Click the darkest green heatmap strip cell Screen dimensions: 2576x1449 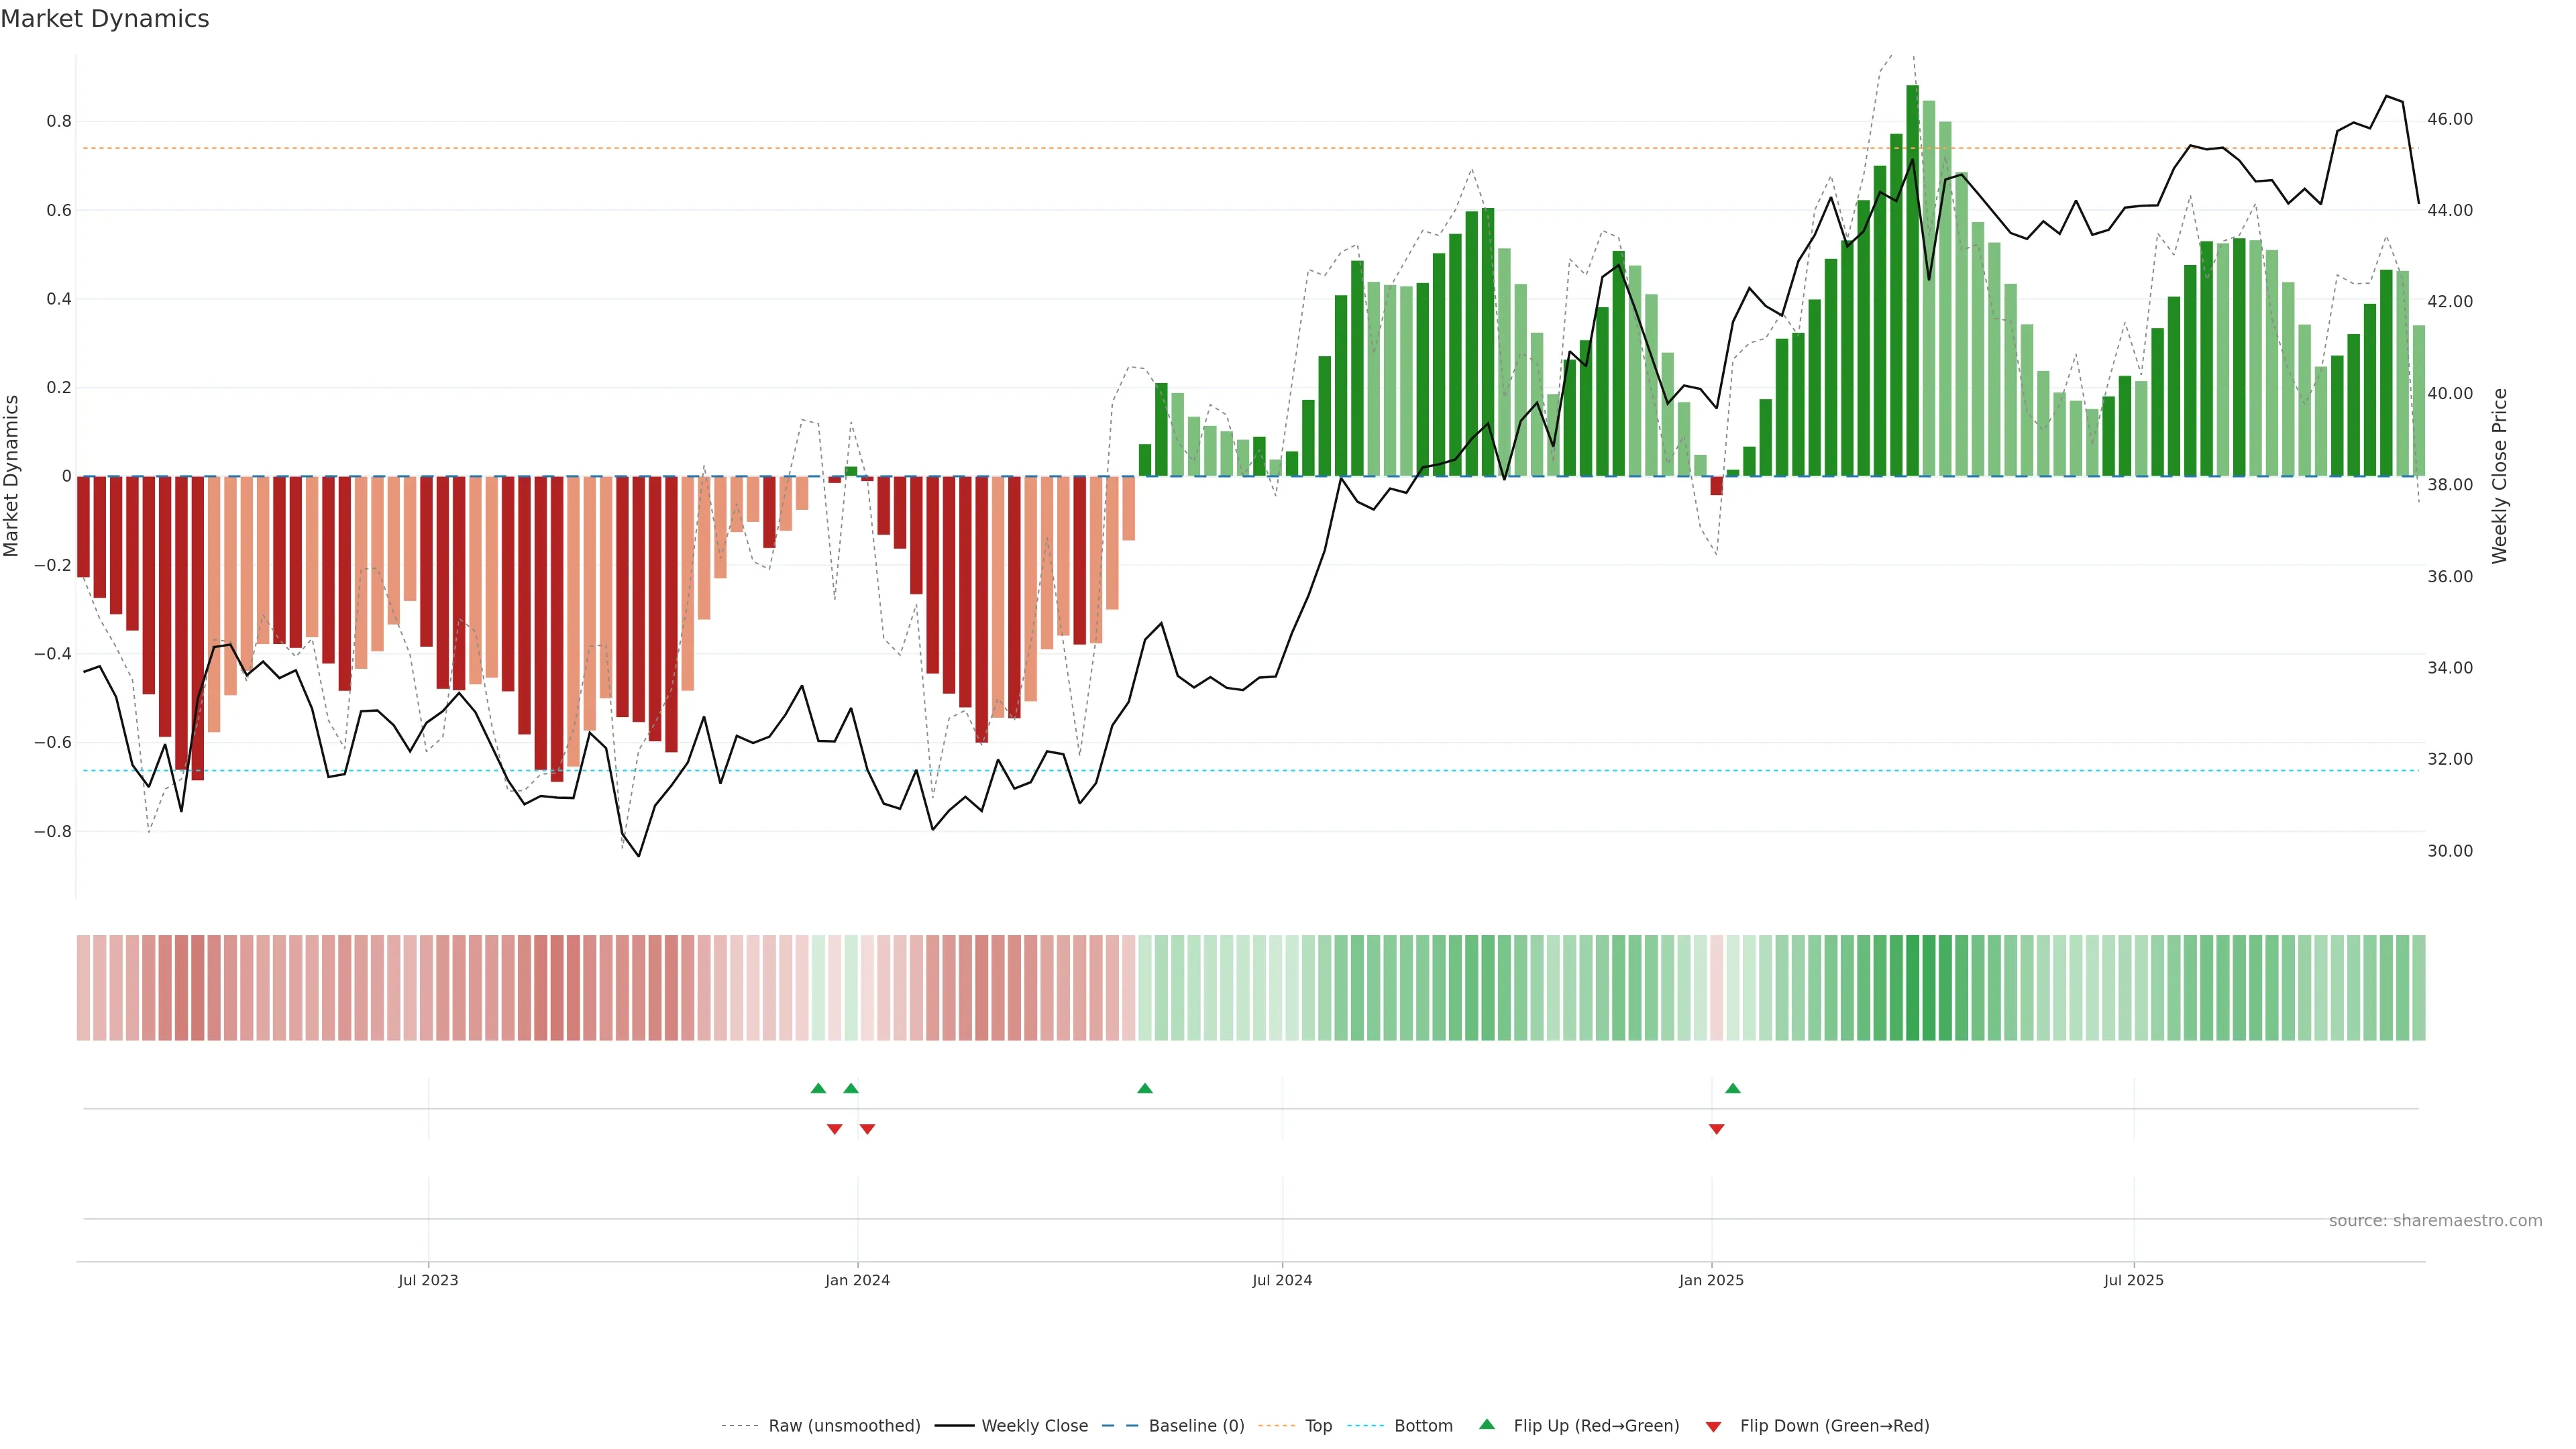pyautogui.click(x=1912, y=988)
